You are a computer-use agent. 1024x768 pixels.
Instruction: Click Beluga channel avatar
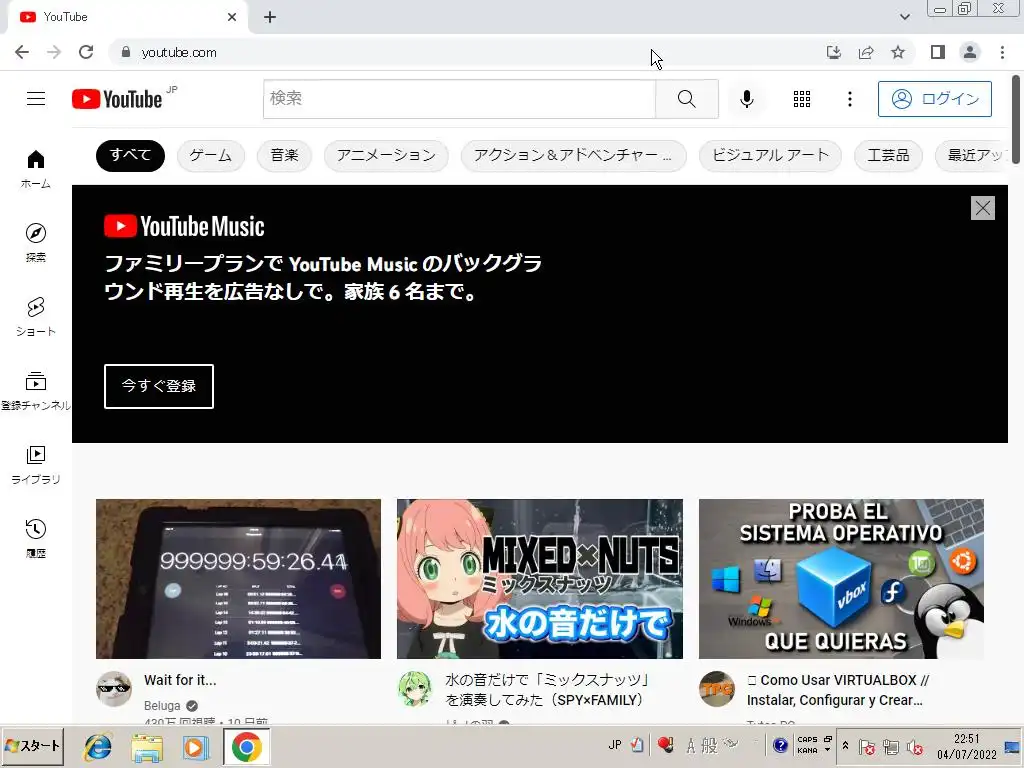tap(114, 689)
